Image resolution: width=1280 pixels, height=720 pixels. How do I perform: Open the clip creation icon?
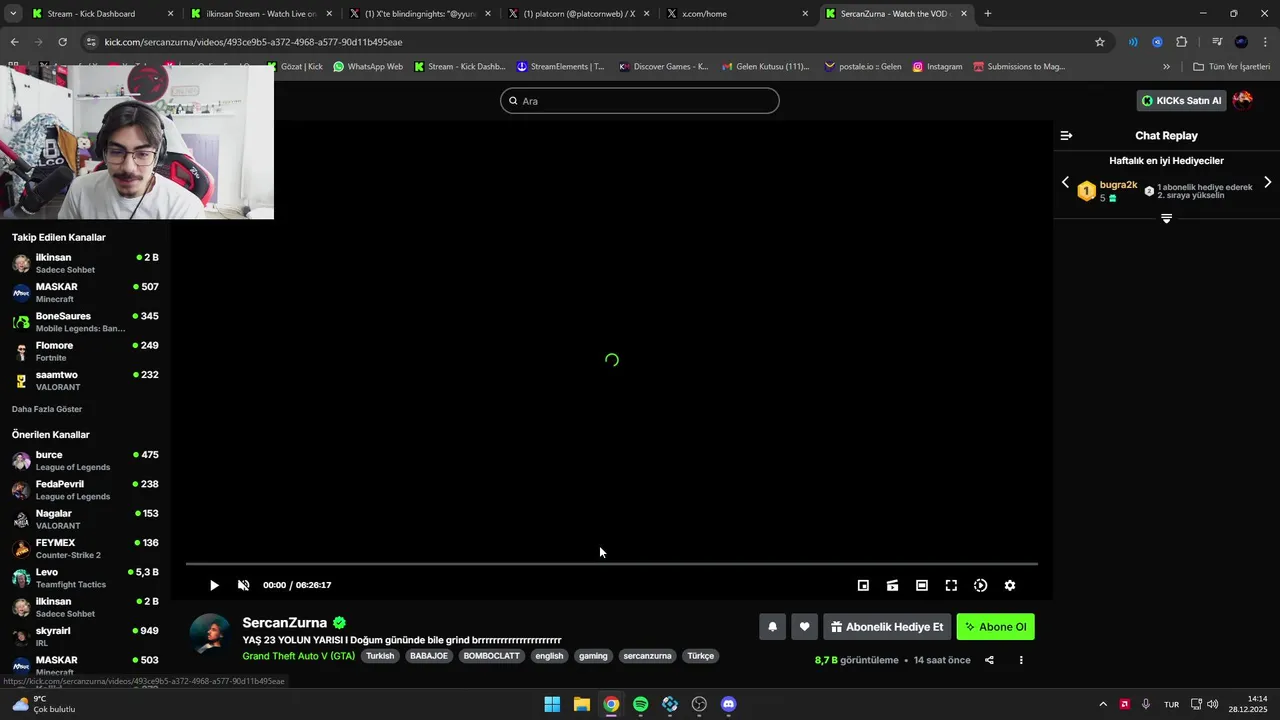pos(892,585)
